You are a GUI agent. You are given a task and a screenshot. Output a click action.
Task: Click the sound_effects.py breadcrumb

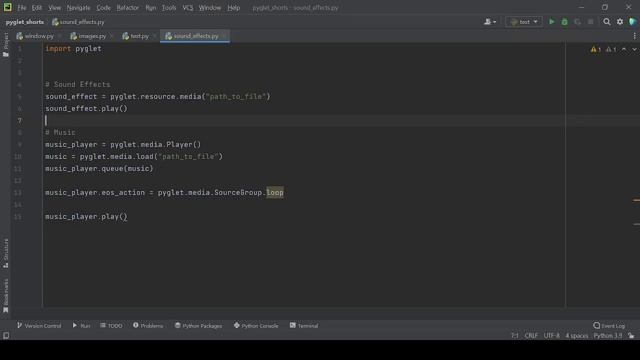pyautogui.click(x=78, y=22)
